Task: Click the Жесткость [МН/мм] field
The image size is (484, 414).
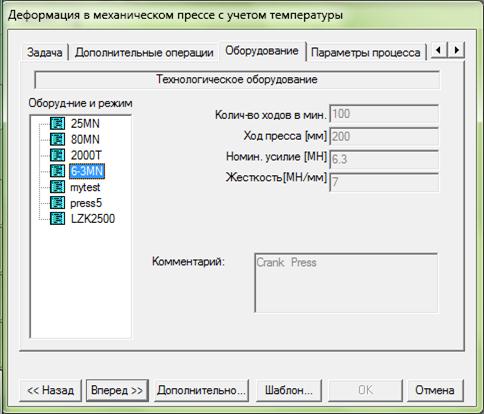Action: pyautogui.click(x=384, y=182)
